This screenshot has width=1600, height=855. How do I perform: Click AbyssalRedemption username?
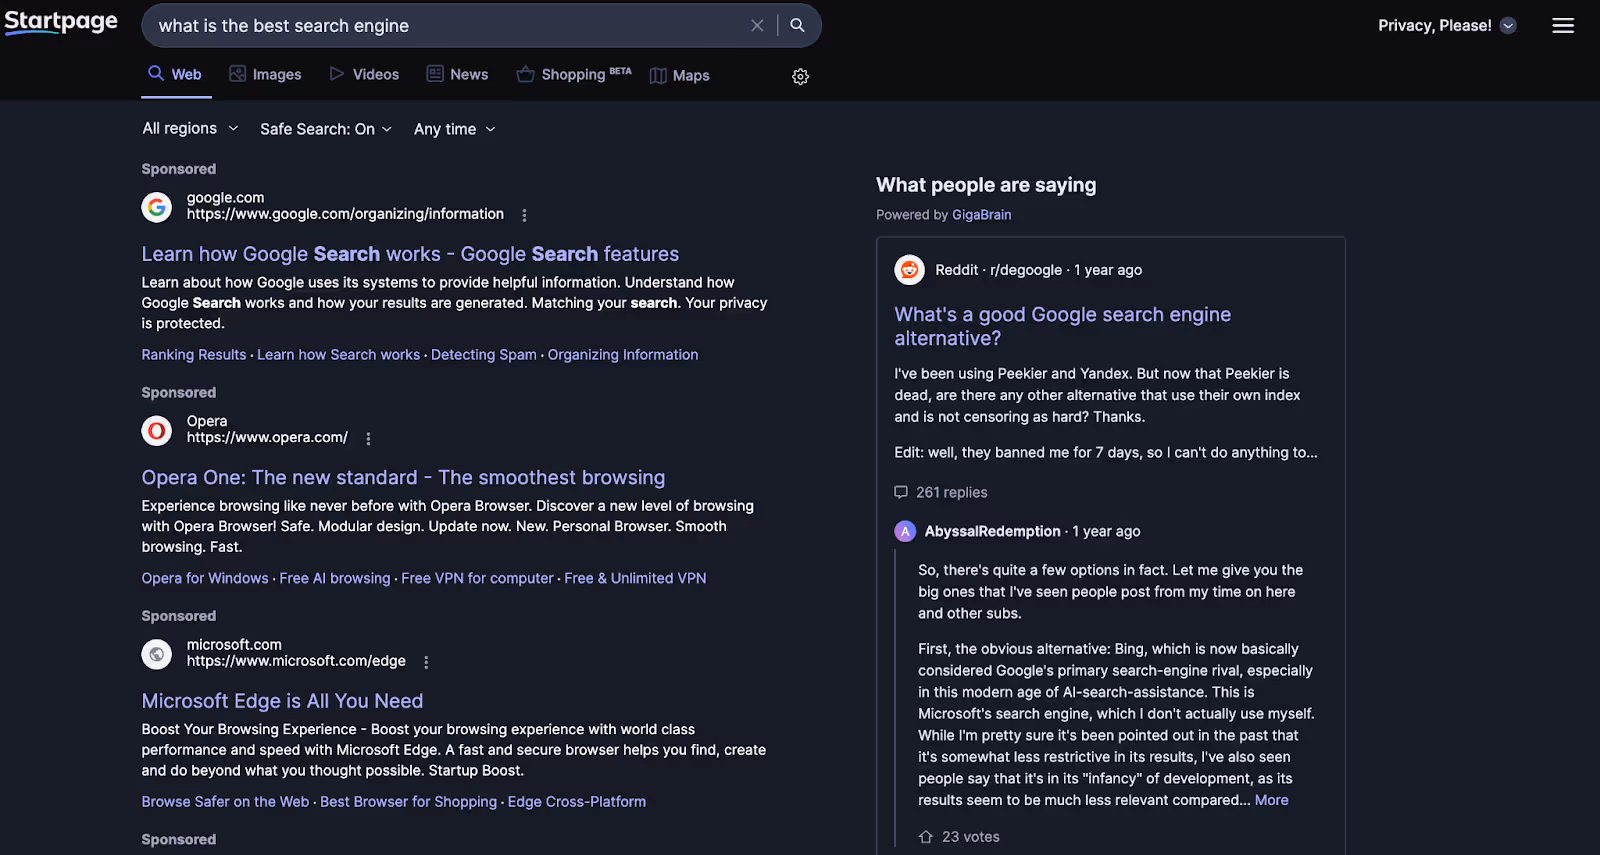pyautogui.click(x=992, y=532)
